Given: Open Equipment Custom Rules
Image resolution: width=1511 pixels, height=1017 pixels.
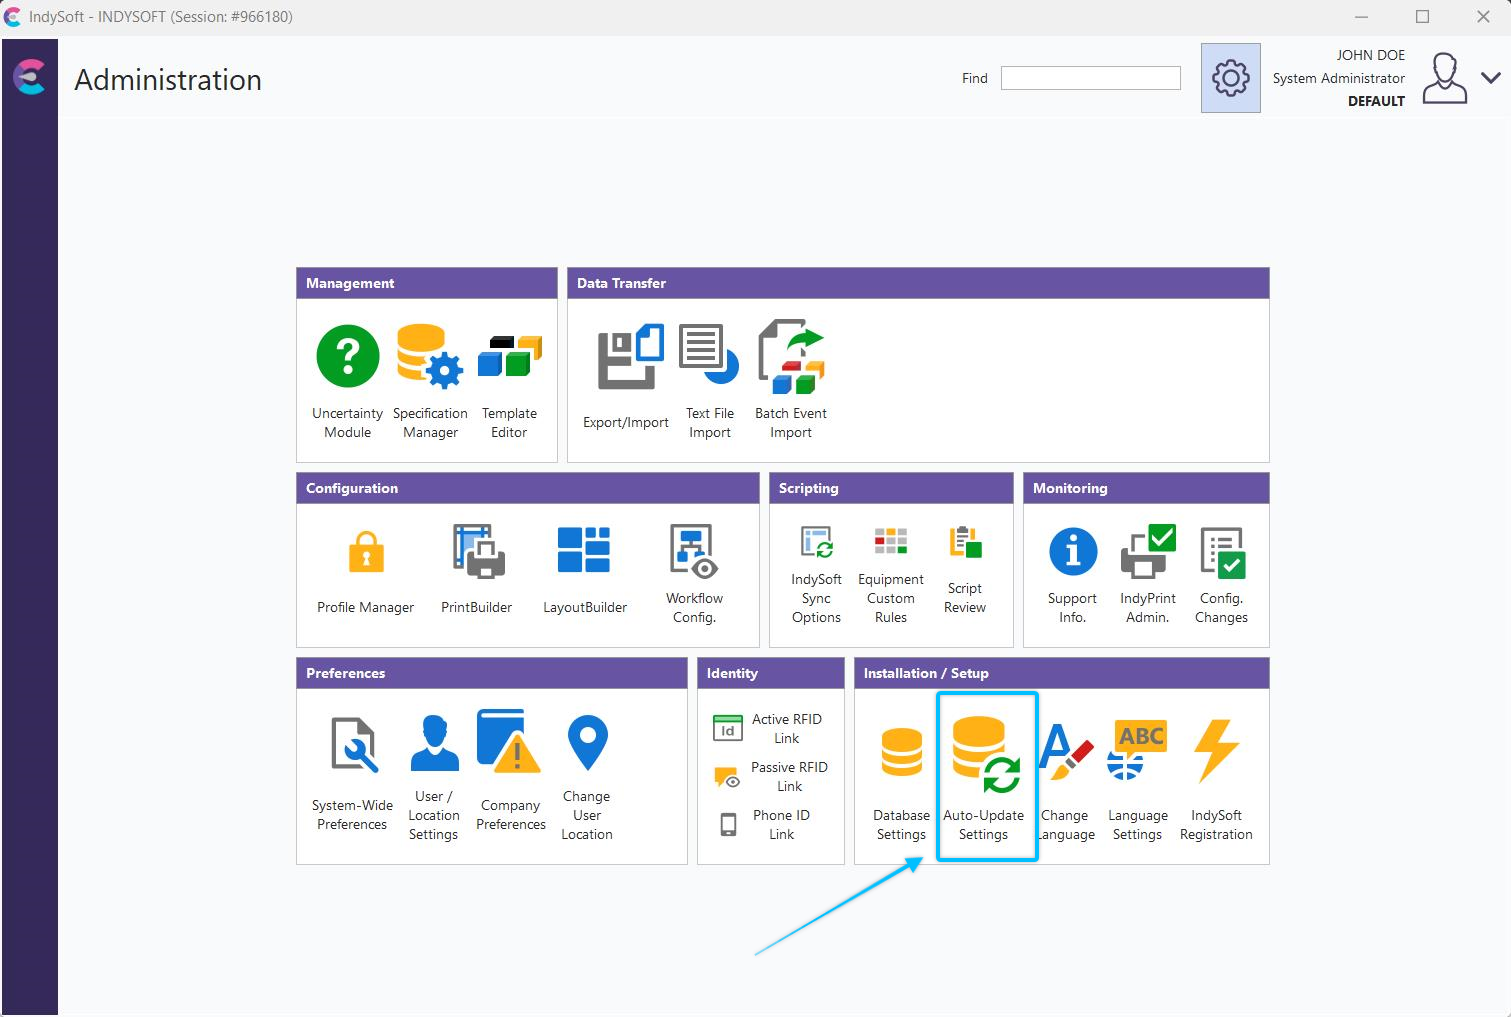Looking at the screenshot, I should coord(890,543).
